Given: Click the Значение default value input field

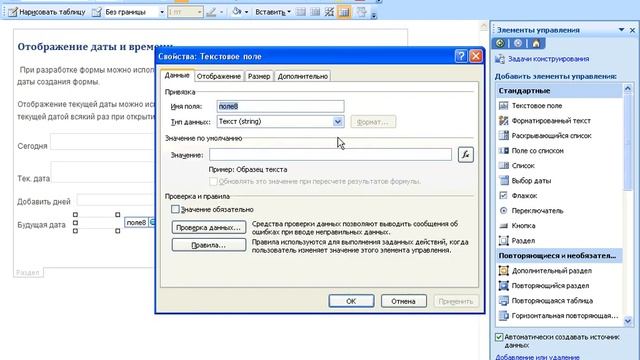Looking at the screenshot, I should pos(330,155).
